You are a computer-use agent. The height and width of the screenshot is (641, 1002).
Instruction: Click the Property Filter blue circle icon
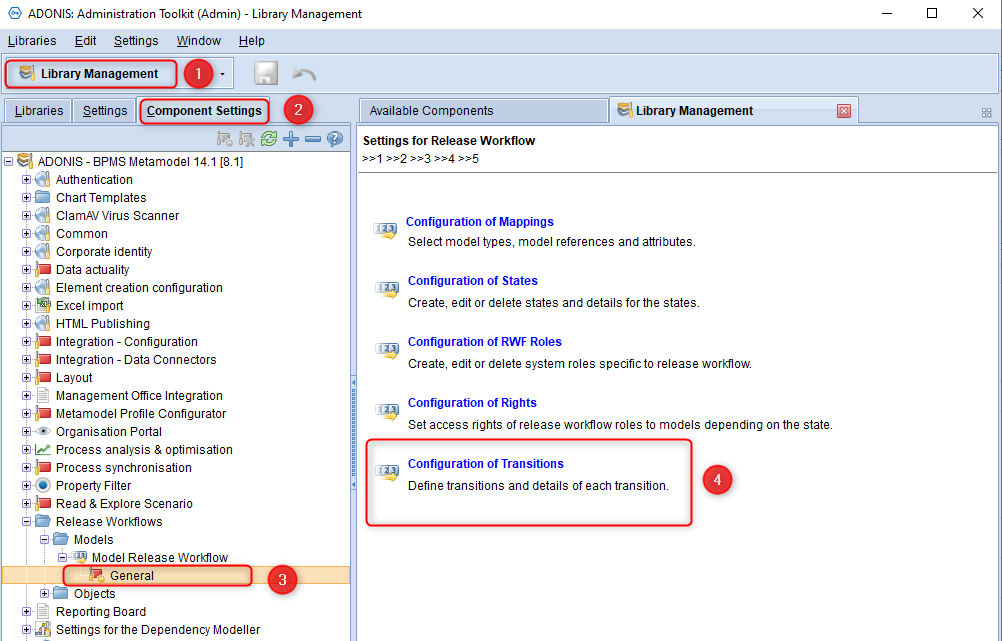click(x=43, y=485)
